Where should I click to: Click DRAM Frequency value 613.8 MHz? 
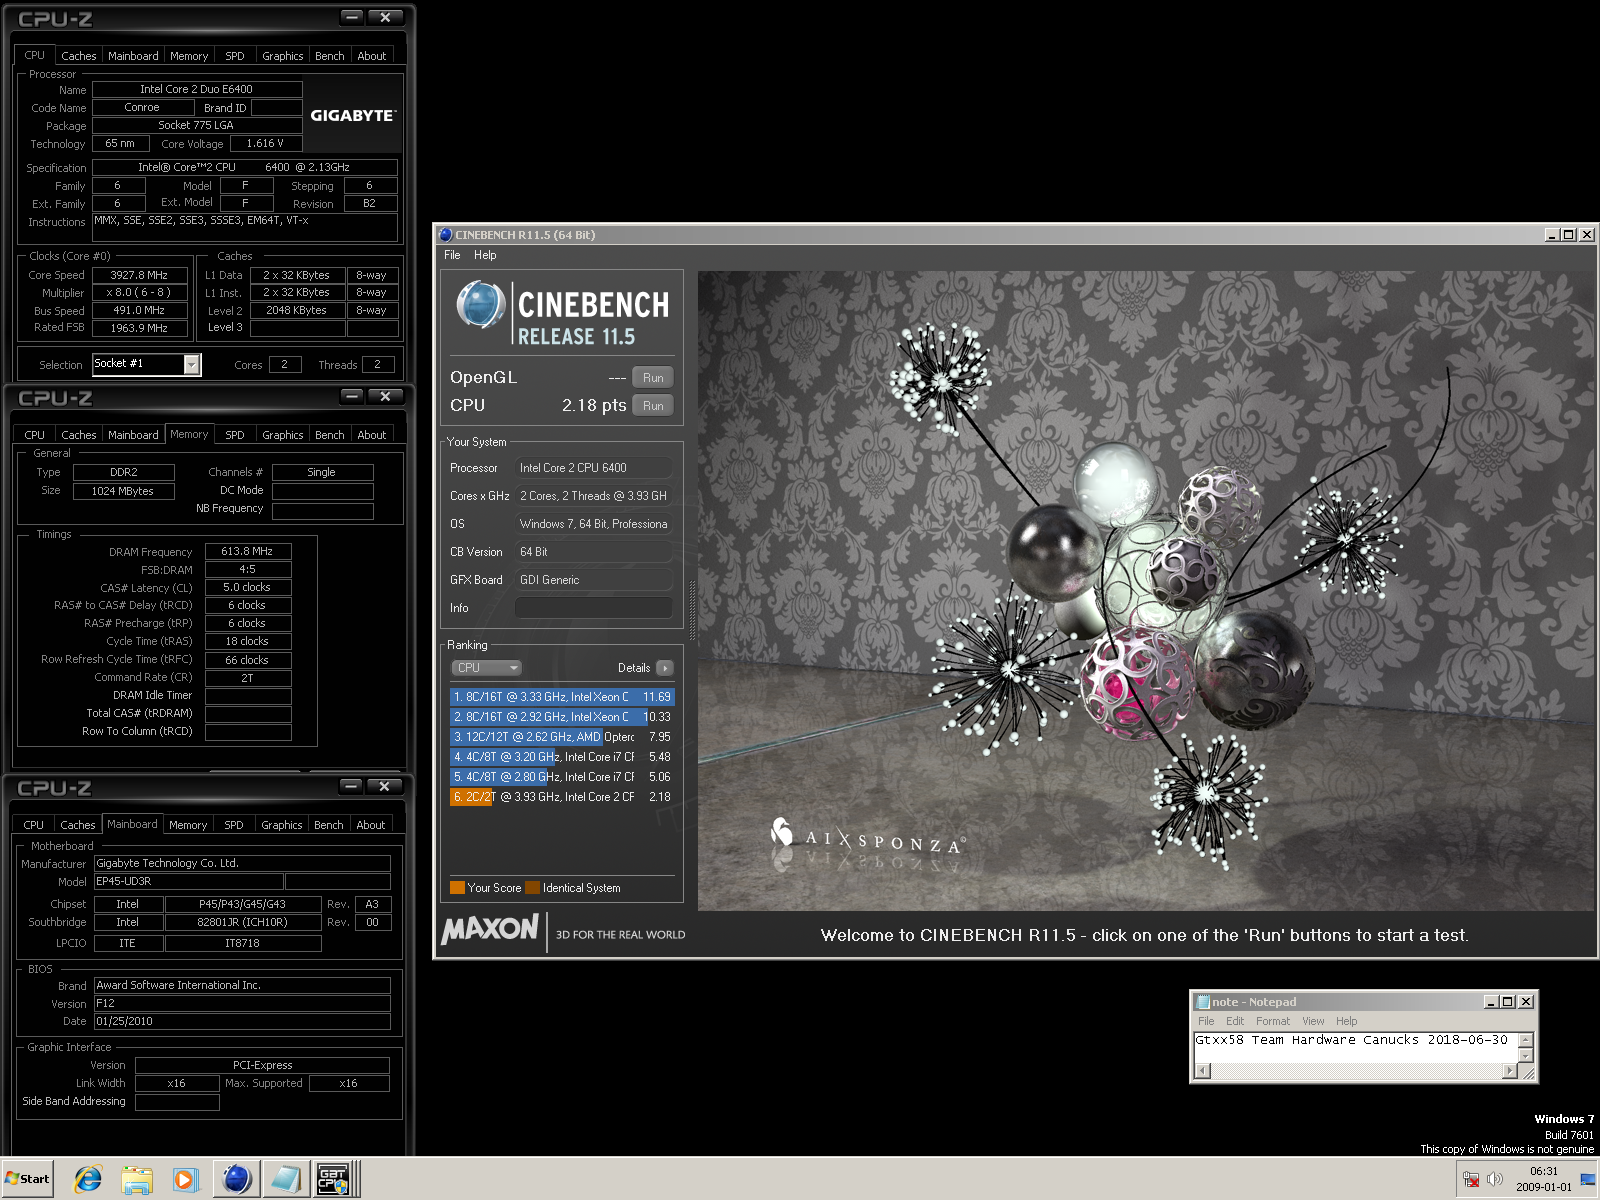pyautogui.click(x=247, y=551)
